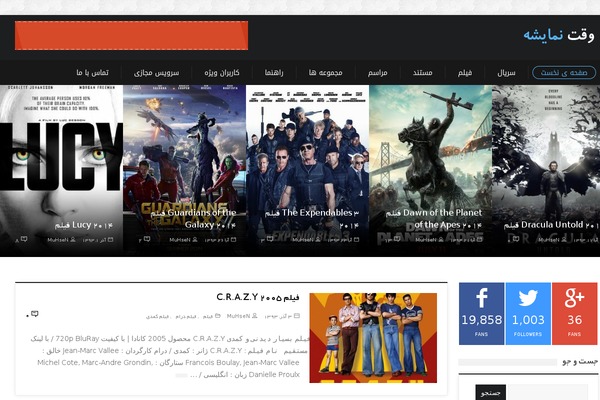
Task: Open the Guardians of the Galaxy slide title
Action: (193, 219)
